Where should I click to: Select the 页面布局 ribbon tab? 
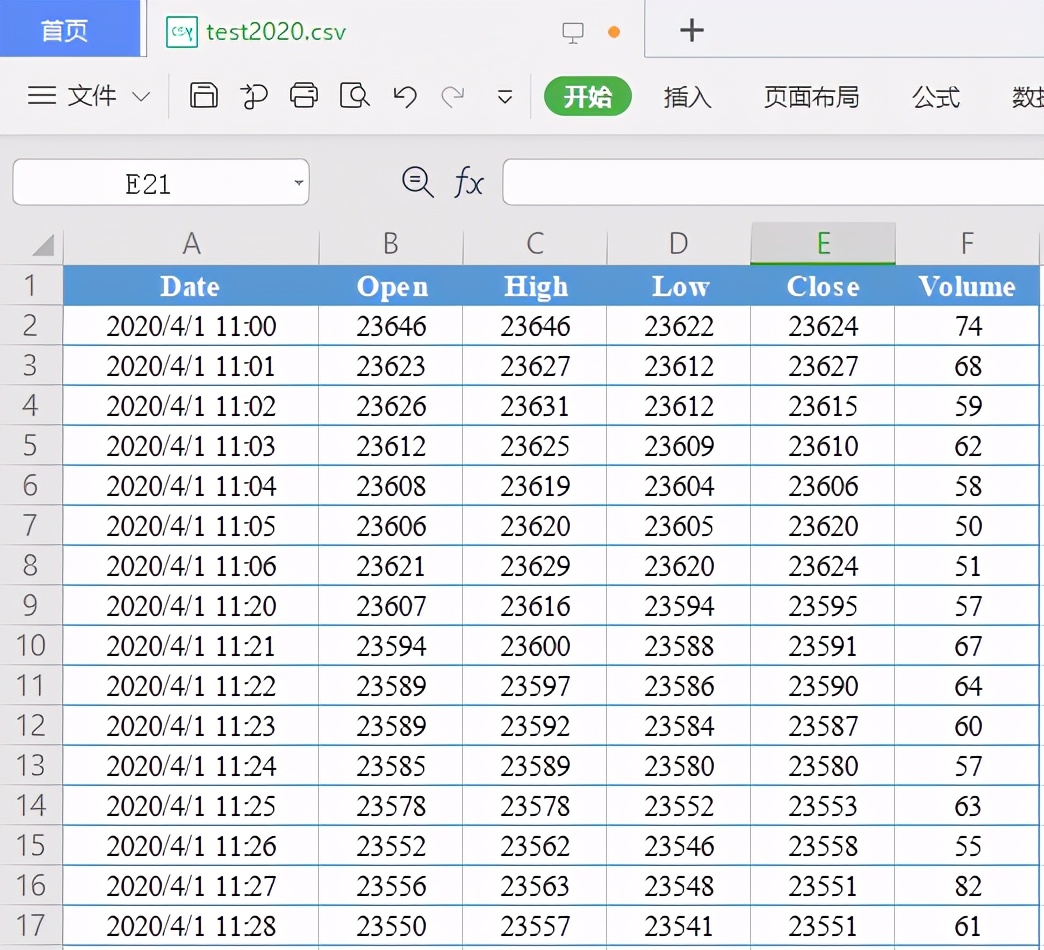[812, 97]
